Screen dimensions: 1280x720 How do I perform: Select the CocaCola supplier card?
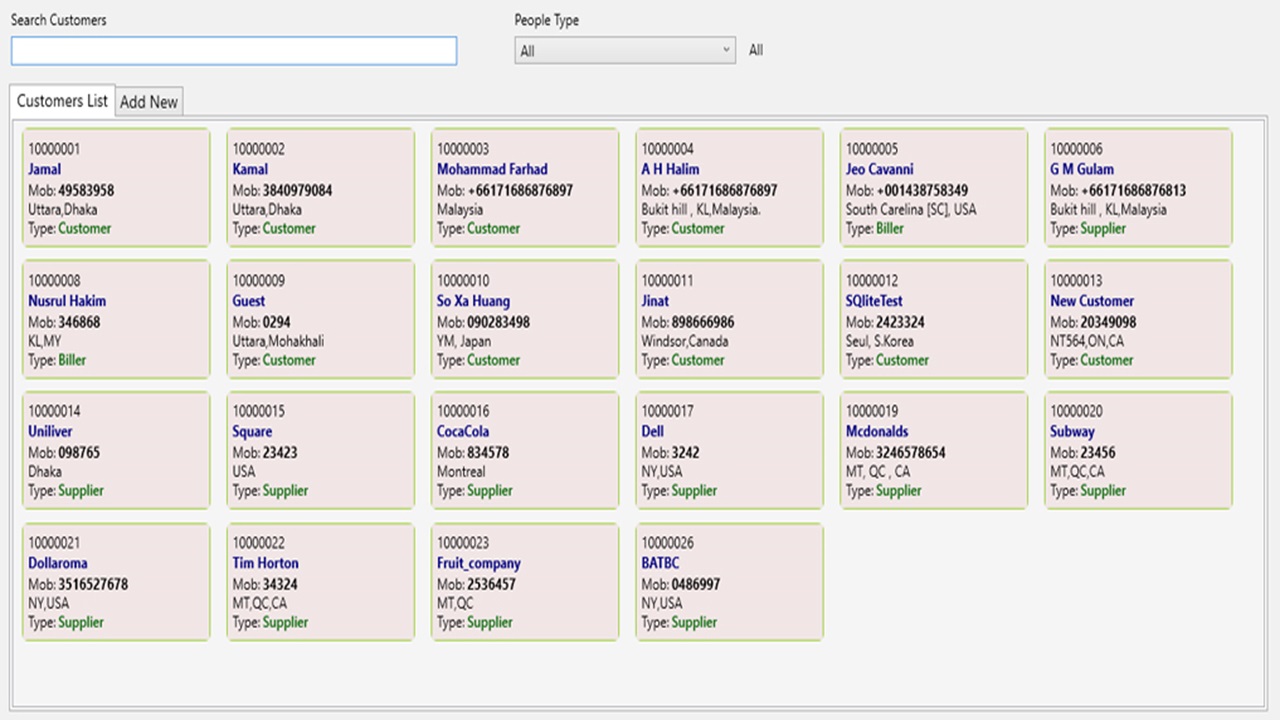(x=524, y=449)
